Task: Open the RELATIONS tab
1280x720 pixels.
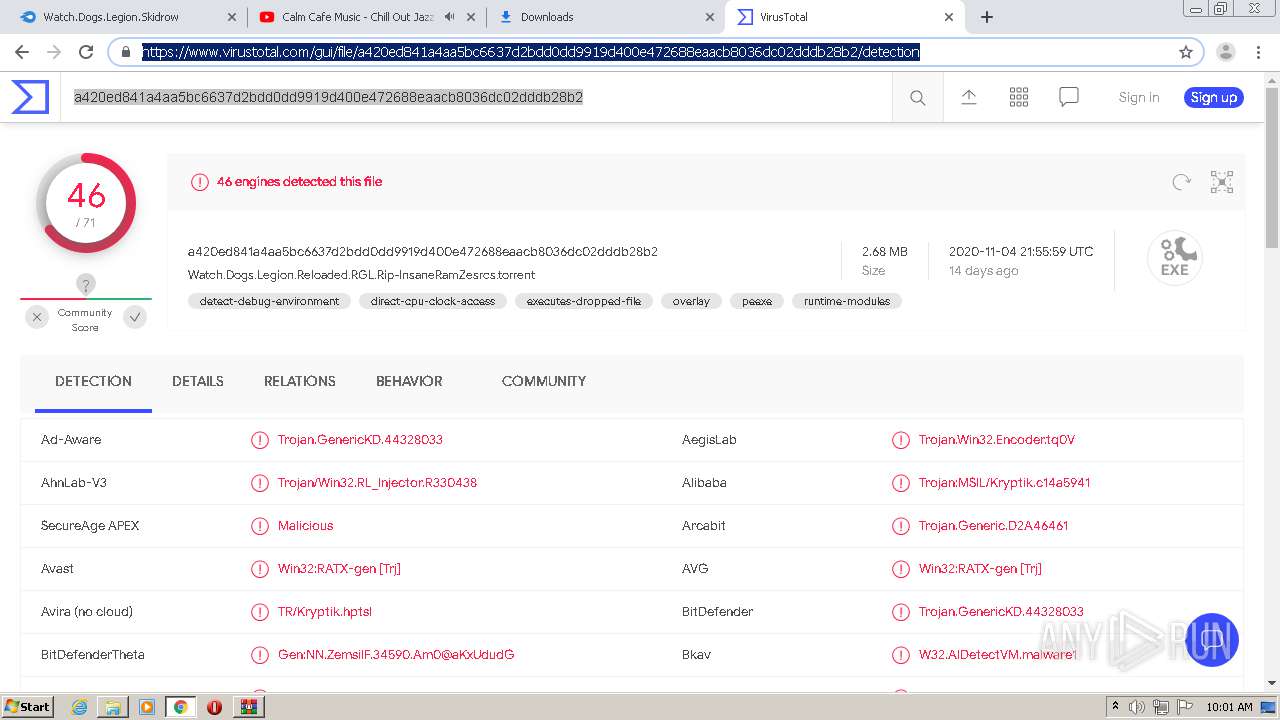Action: 300,381
